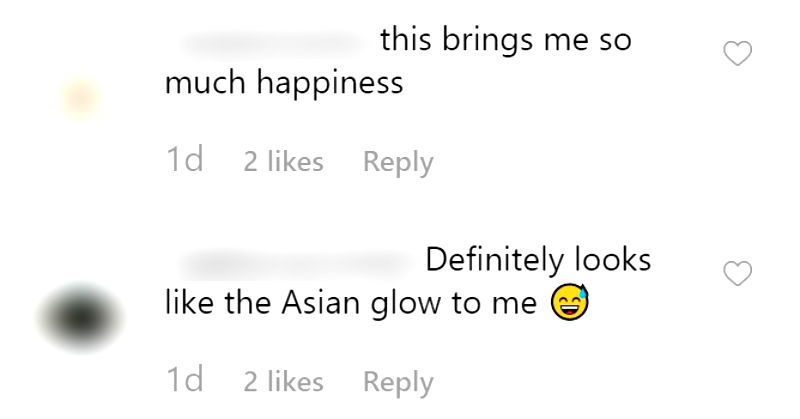800x419 pixels.
Task: Reply to the "so much happiness" comment
Action: (398, 162)
